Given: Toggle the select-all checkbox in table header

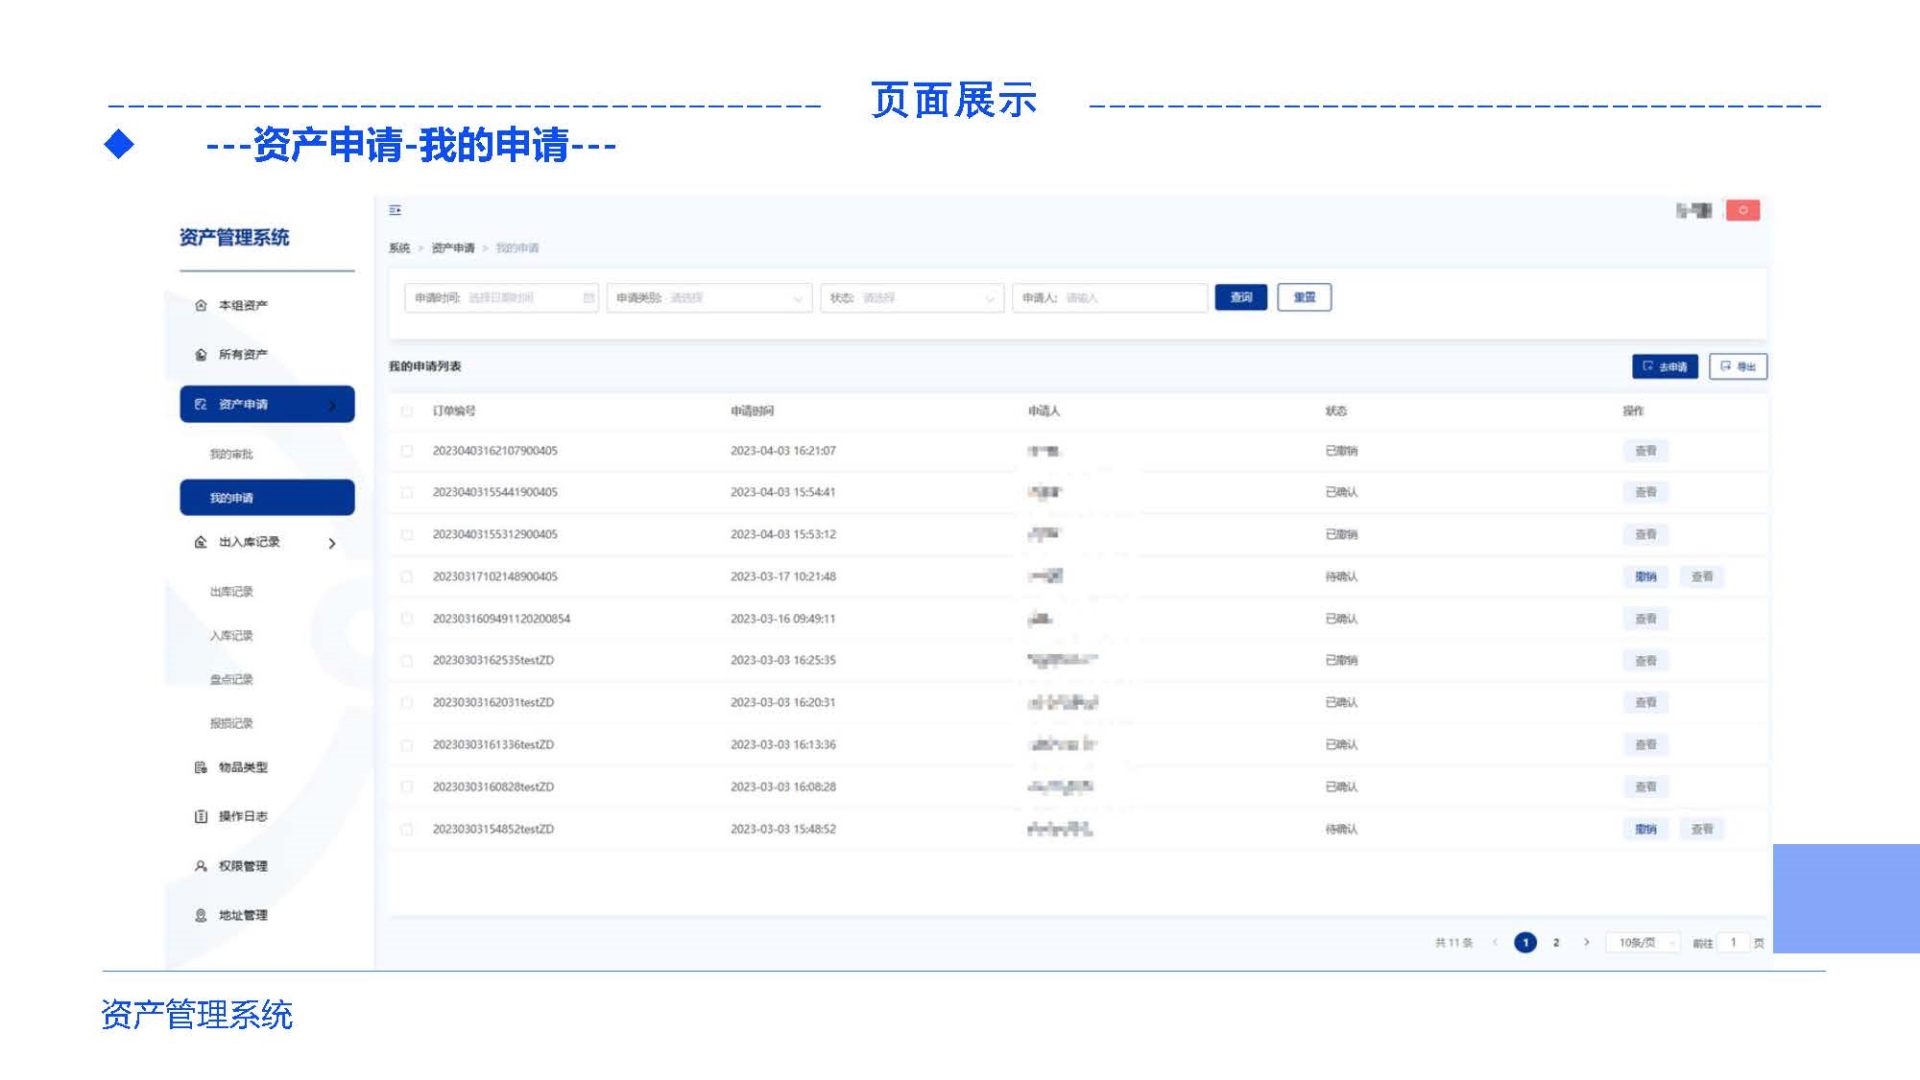Looking at the screenshot, I should (x=407, y=411).
